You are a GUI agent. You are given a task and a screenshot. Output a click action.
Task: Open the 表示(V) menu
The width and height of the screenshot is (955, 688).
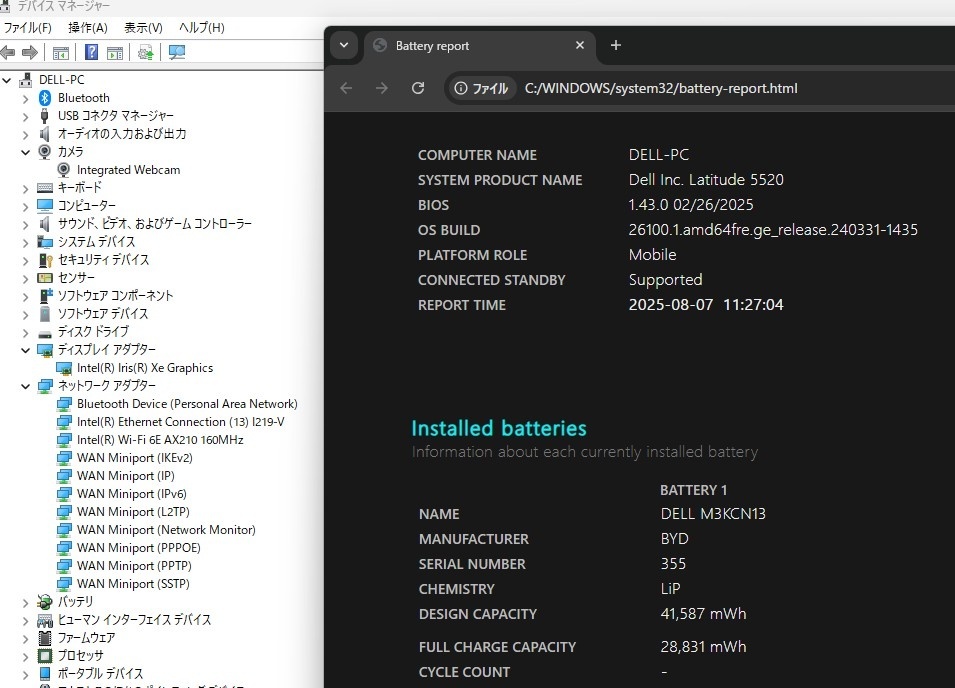[x=143, y=28]
